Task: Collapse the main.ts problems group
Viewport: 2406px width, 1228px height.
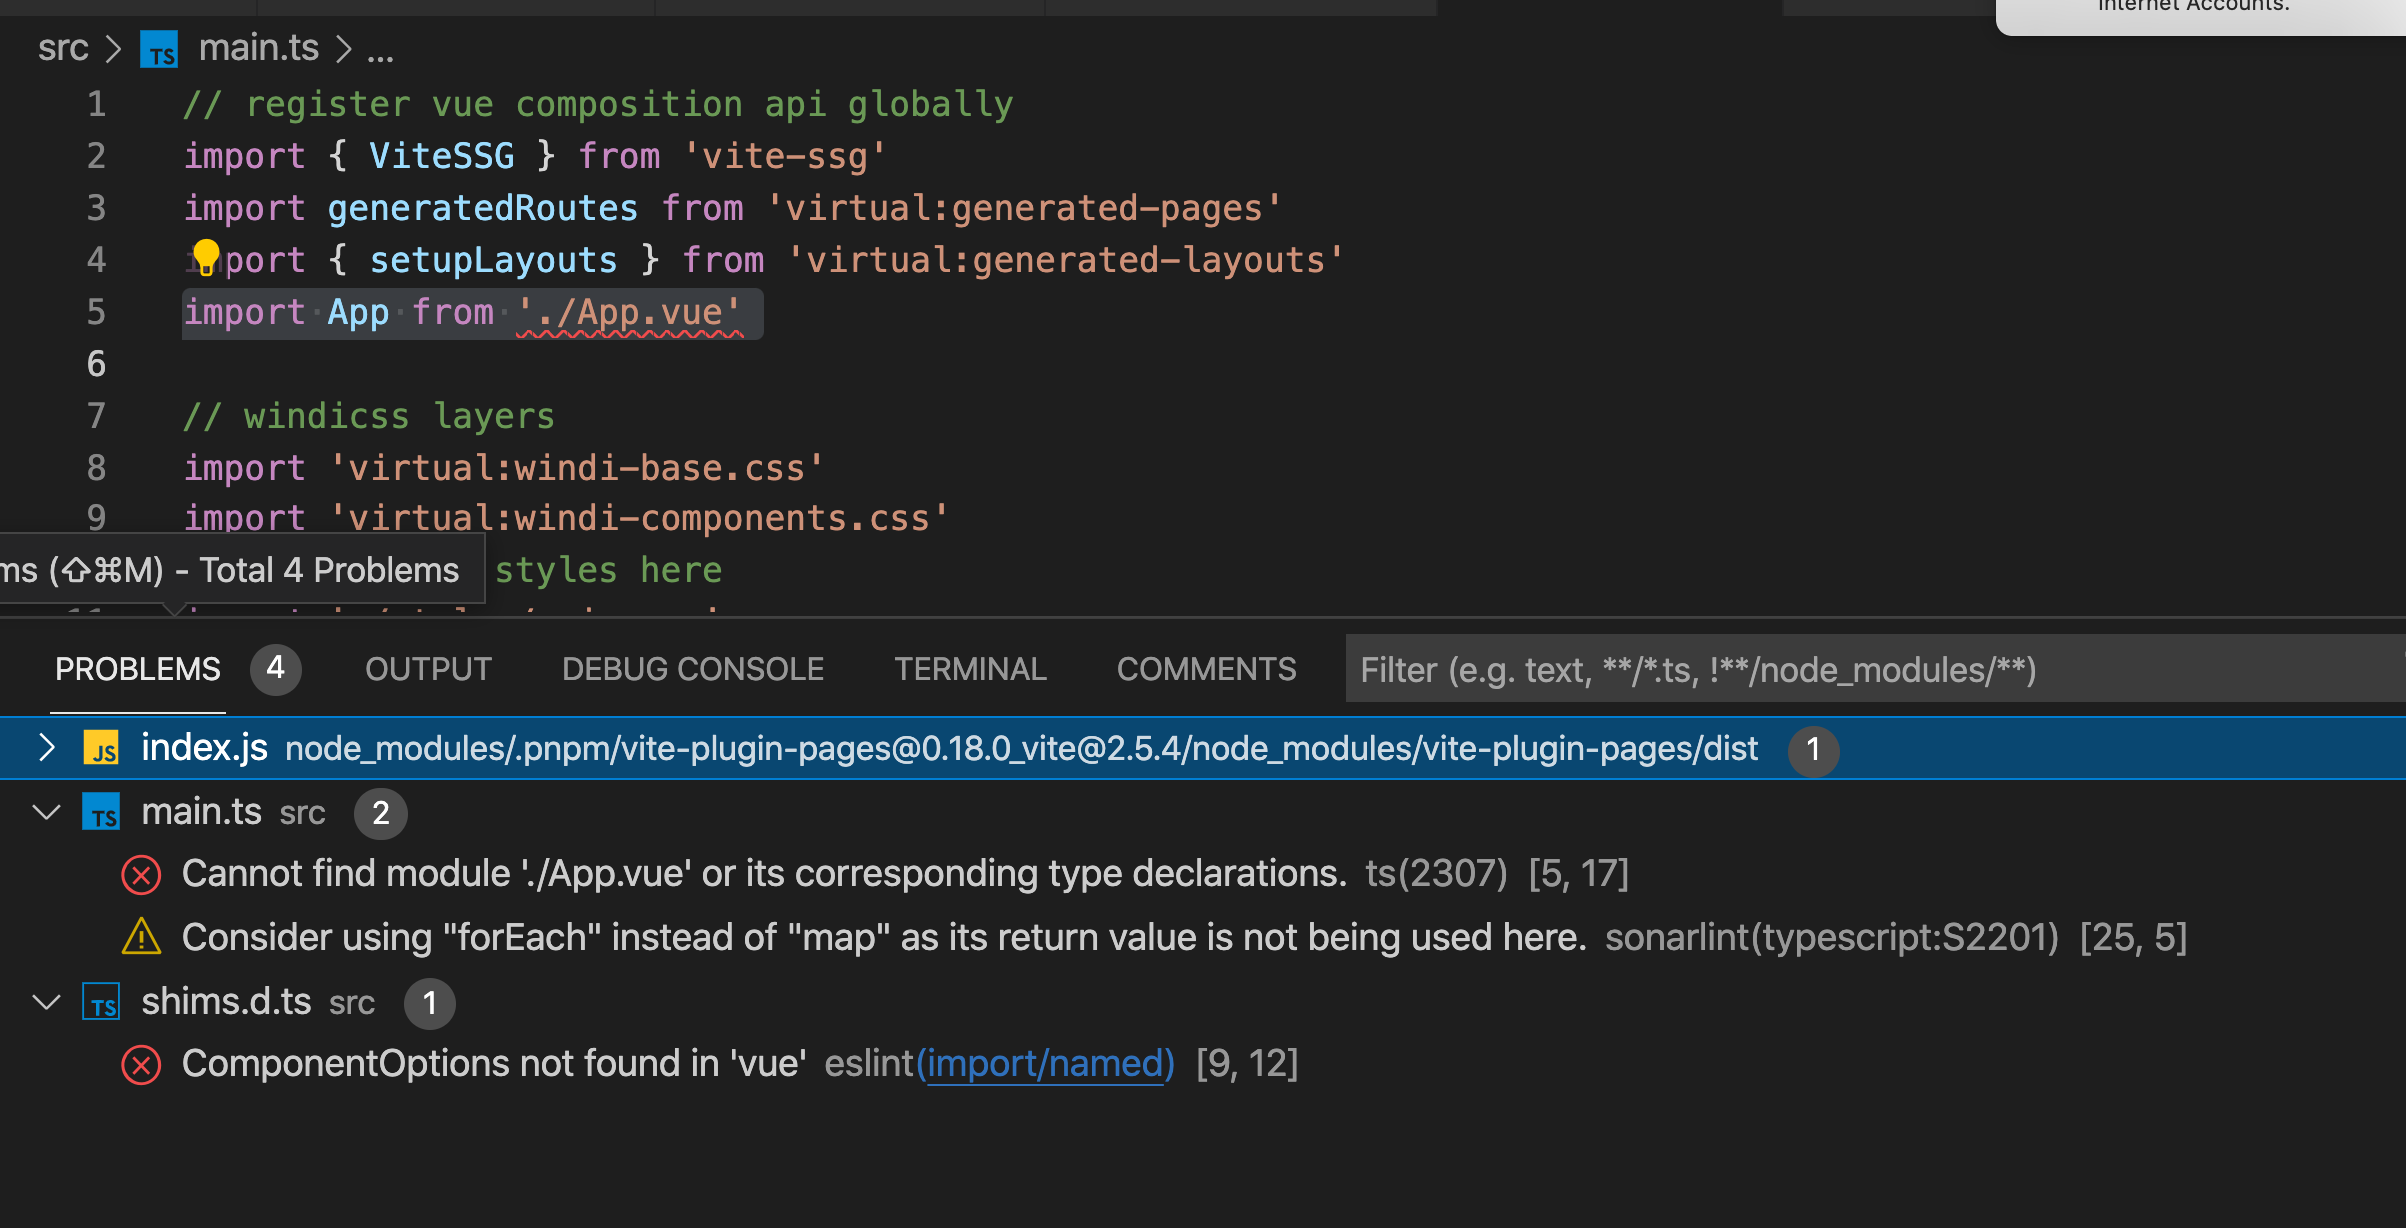Action: (x=46, y=812)
